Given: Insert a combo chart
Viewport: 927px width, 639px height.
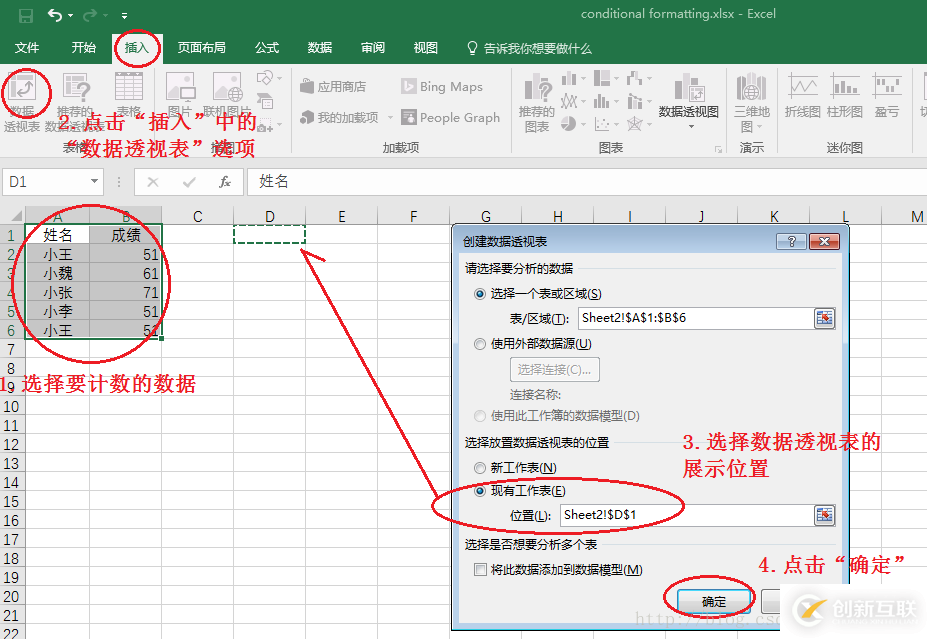Looking at the screenshot, I should 638,102.
